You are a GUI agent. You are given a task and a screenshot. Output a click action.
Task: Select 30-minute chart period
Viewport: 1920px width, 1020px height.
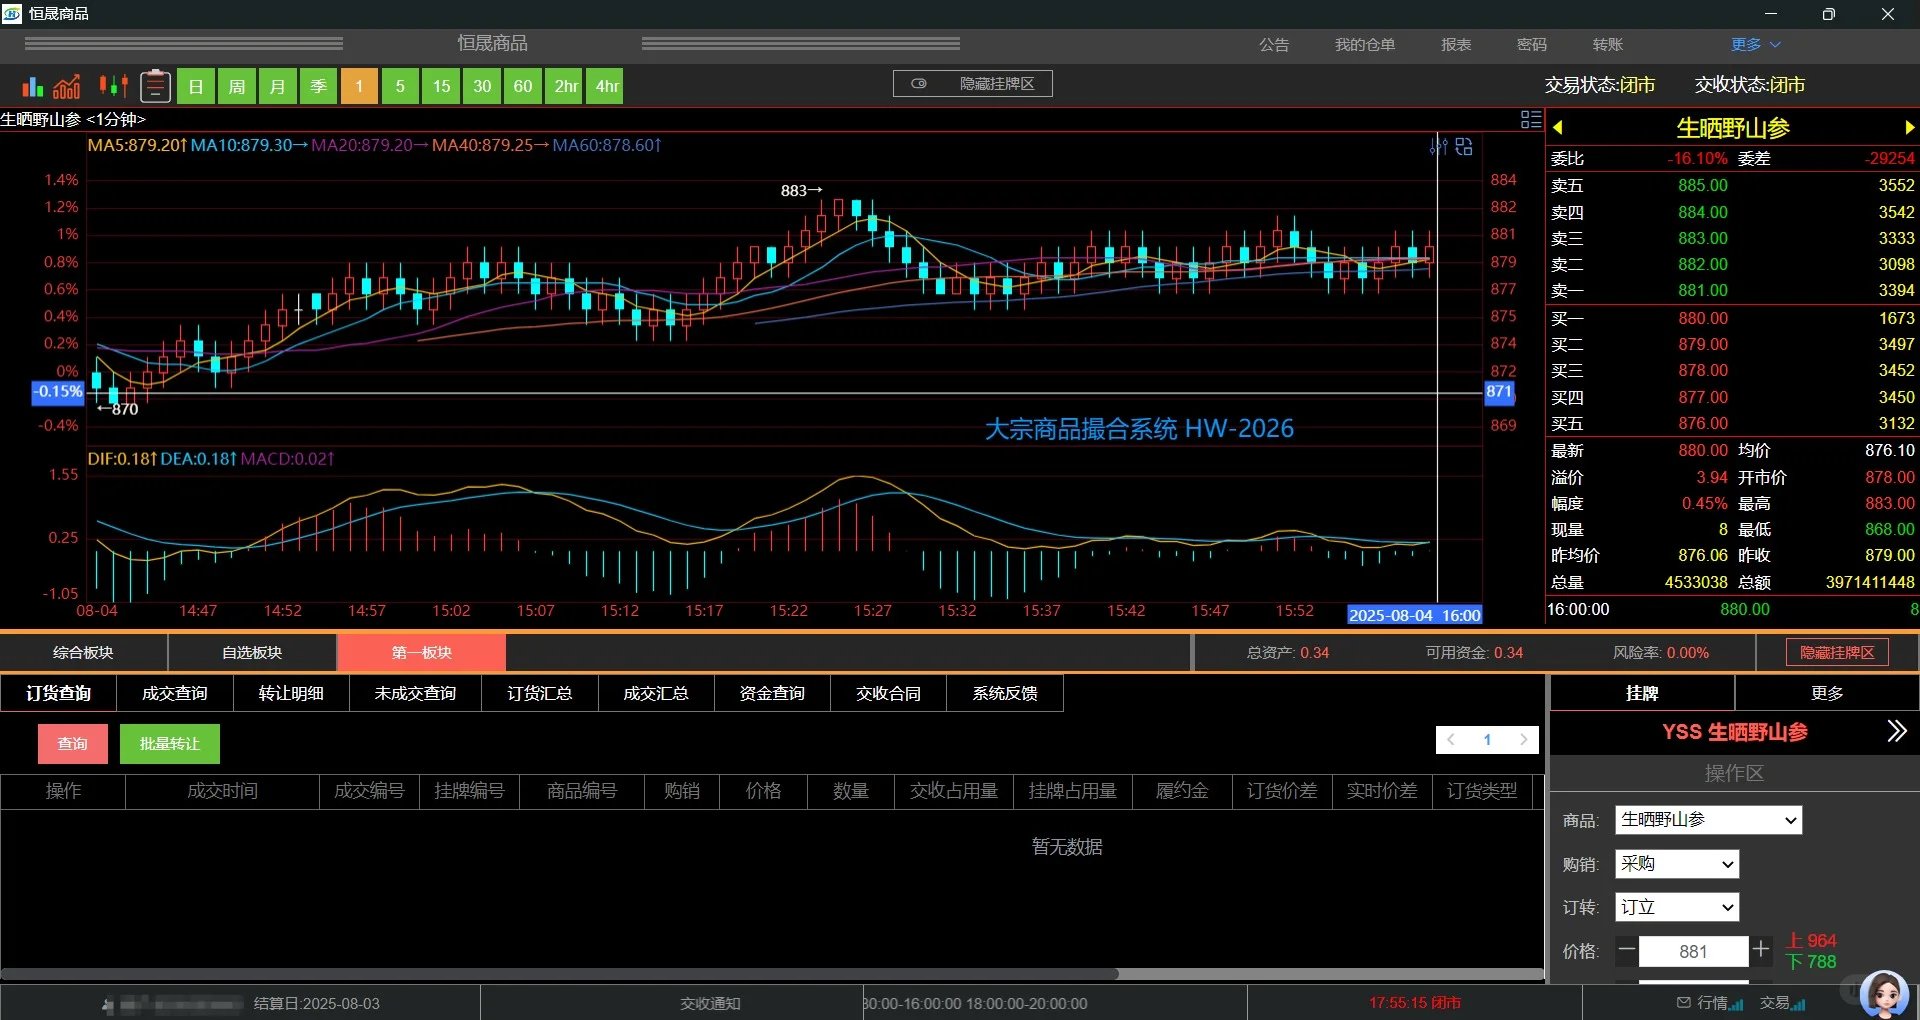482,86
